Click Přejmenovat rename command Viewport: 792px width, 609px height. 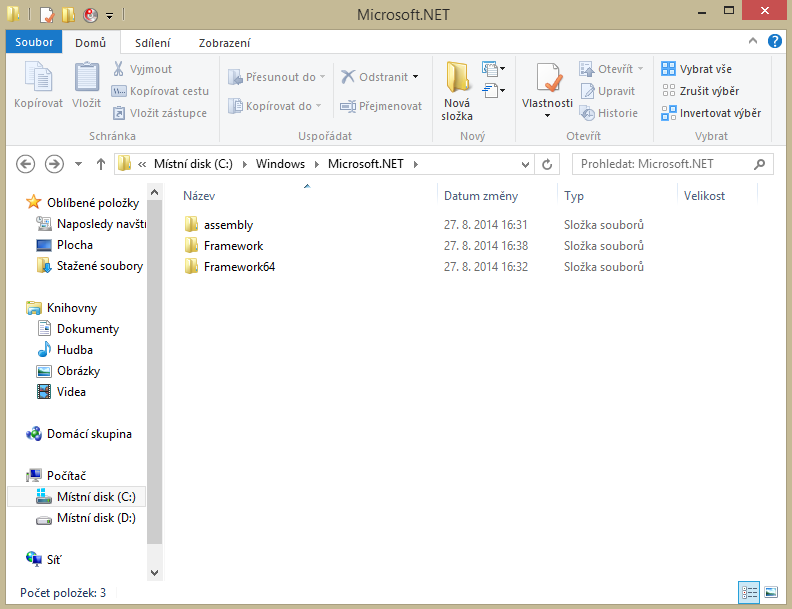(381, 106)
